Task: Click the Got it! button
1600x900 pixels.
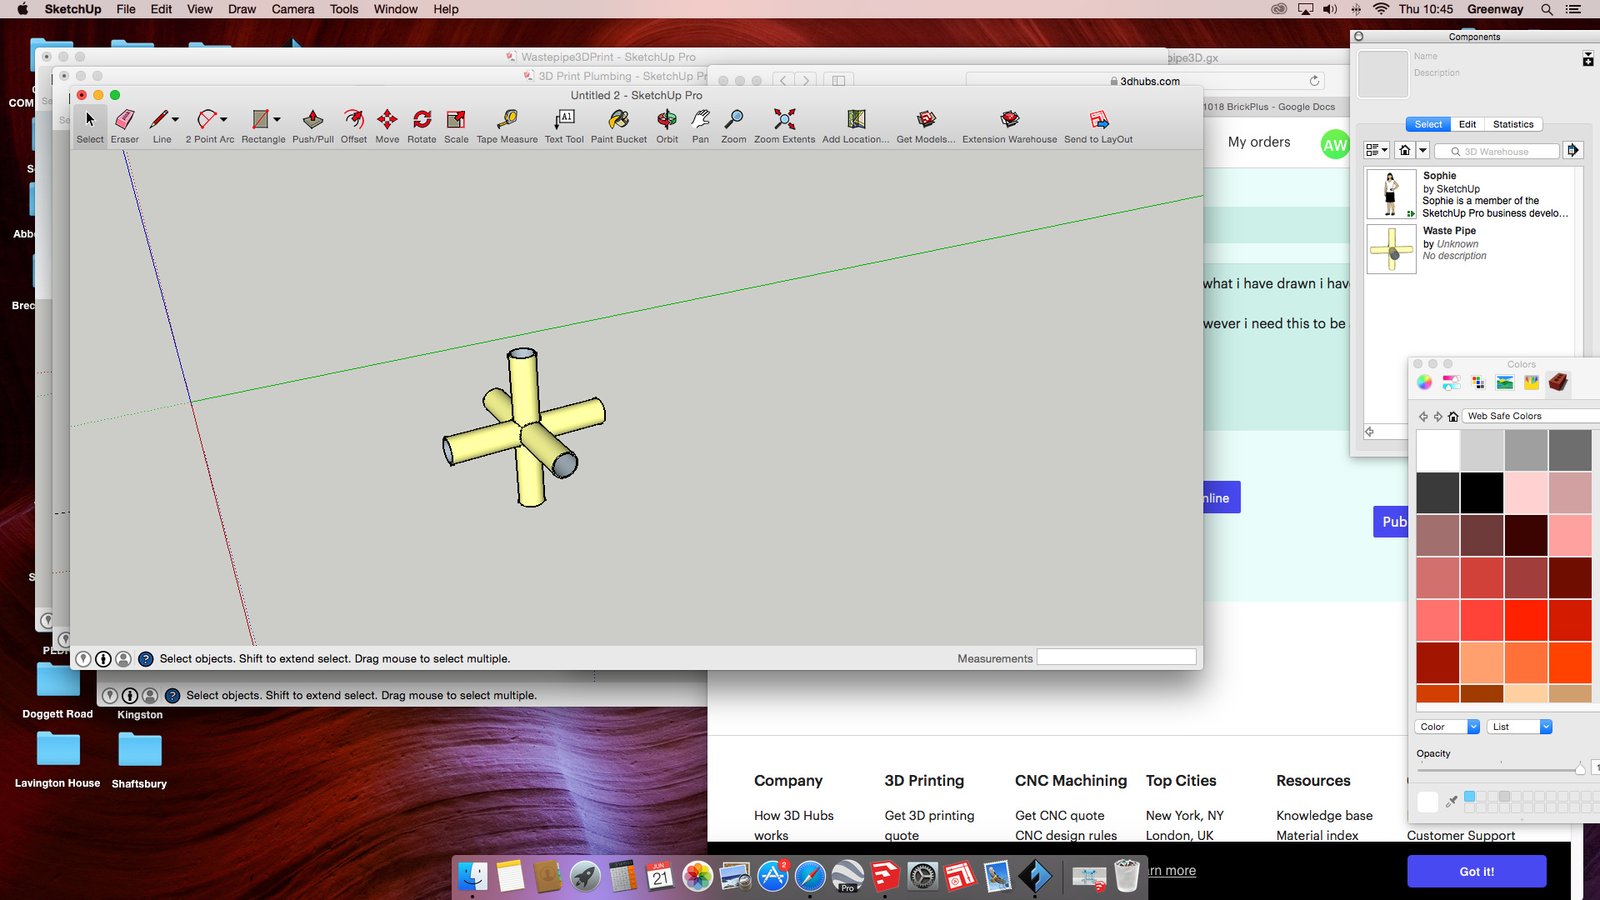Action: coord(1476,871)
